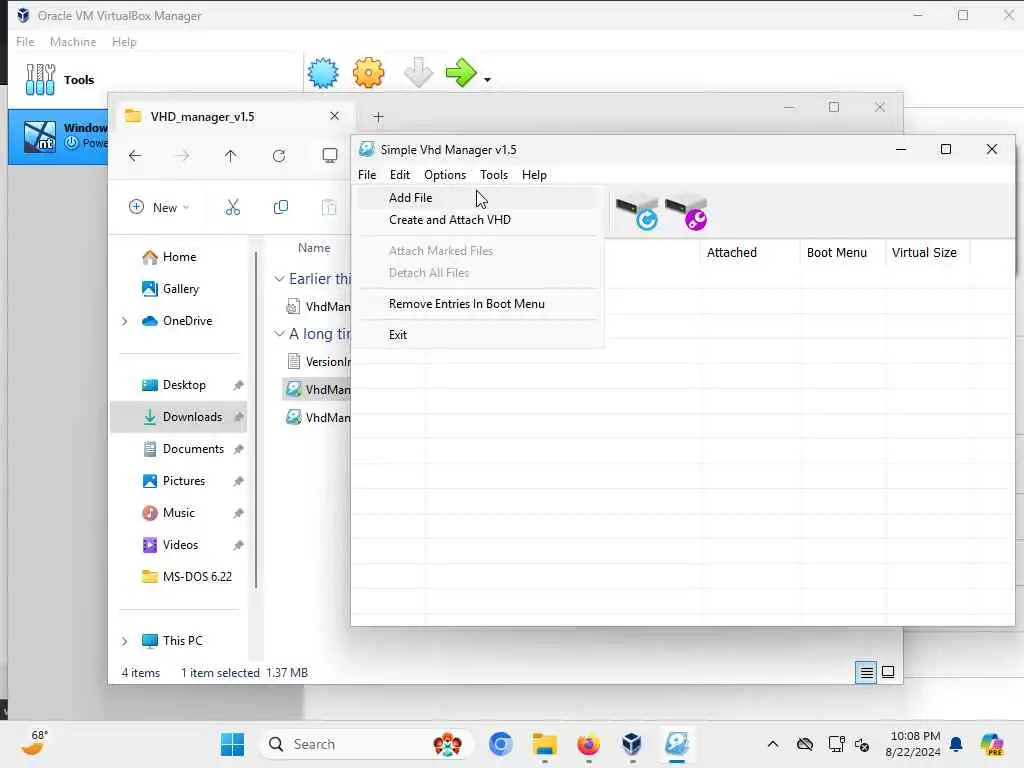Choose Create and Attach VHD
The image size is (1024, 768).
[477, 220]
